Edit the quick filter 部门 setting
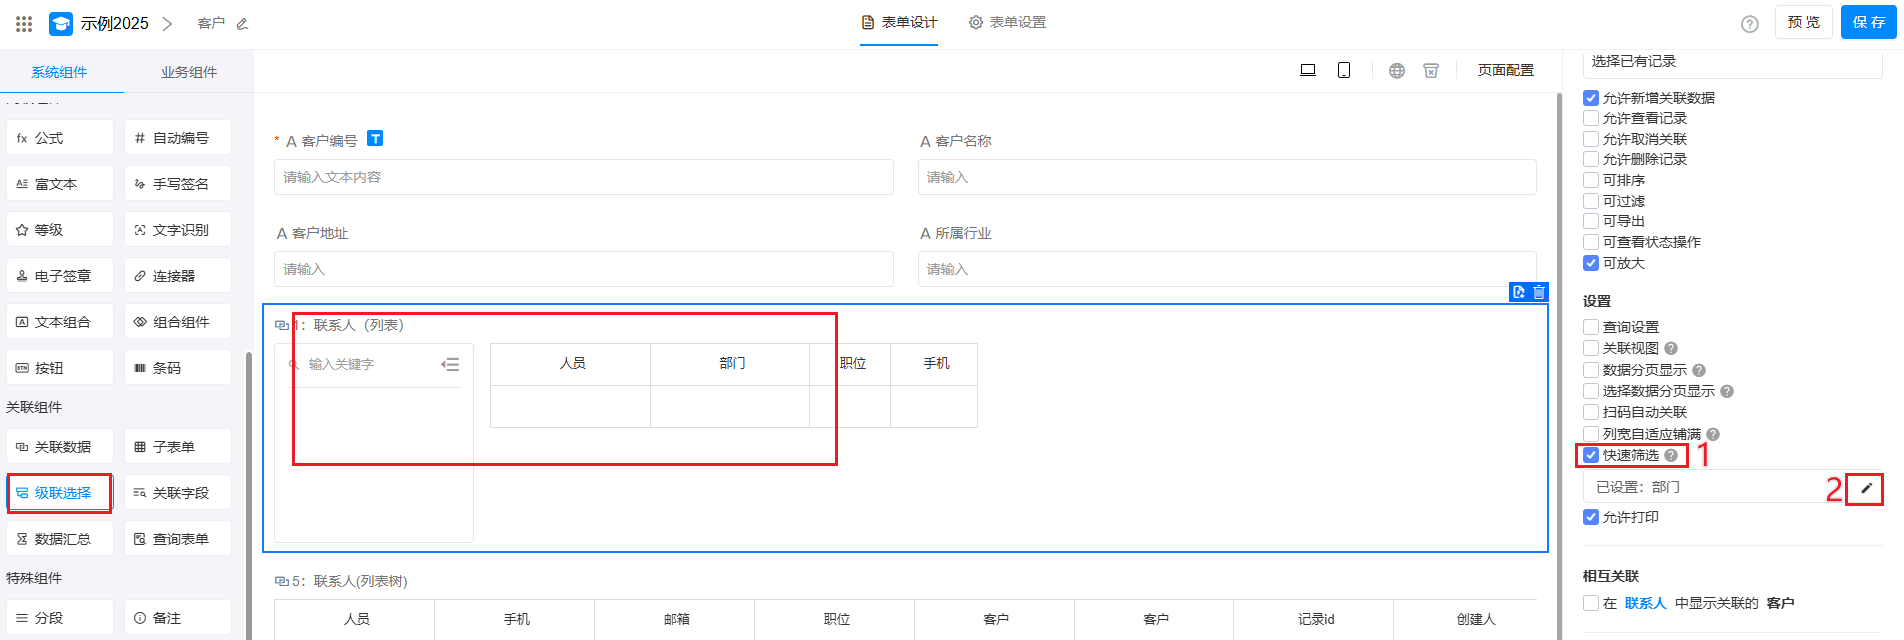1904x640 pixels. point(1865,488)
